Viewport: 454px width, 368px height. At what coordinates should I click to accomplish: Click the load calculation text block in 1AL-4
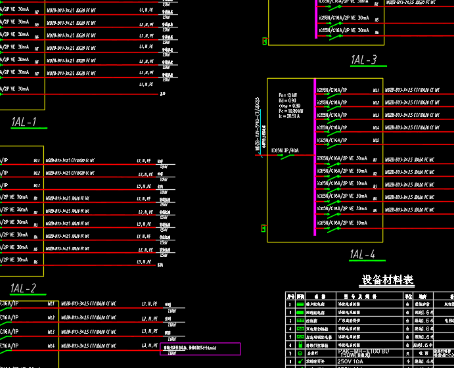tap(291, 106)
